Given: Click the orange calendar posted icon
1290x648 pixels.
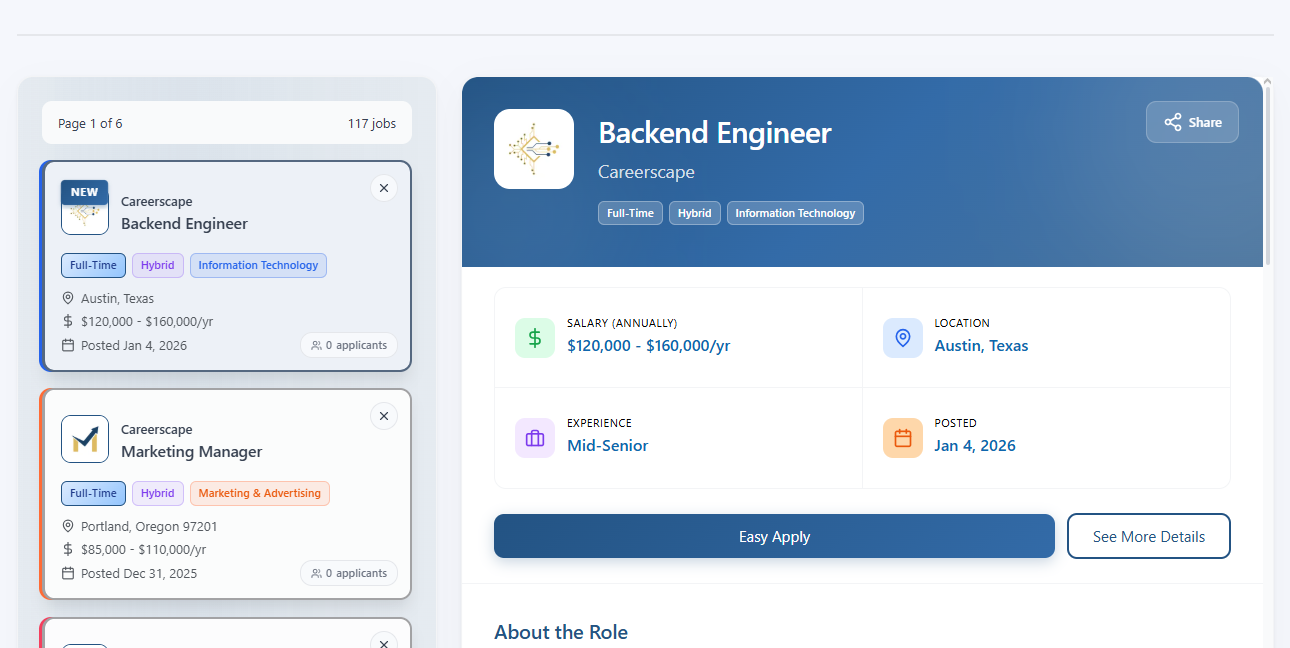Looking at the screenshot, I should (902, 438).
